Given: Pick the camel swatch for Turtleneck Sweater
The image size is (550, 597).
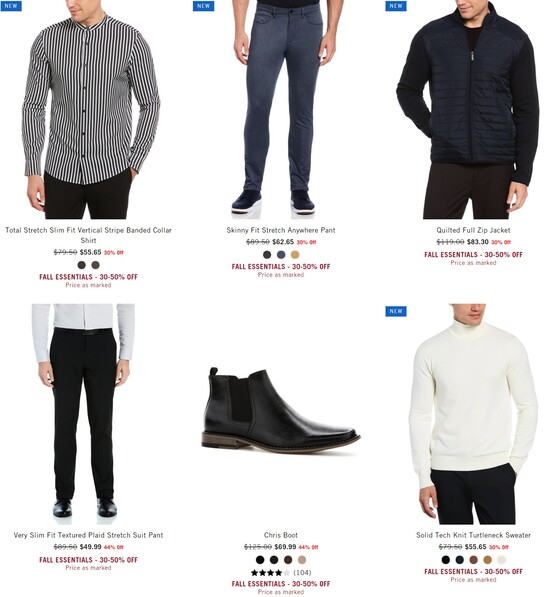Looking at the screenshot, I should (488, 560).
